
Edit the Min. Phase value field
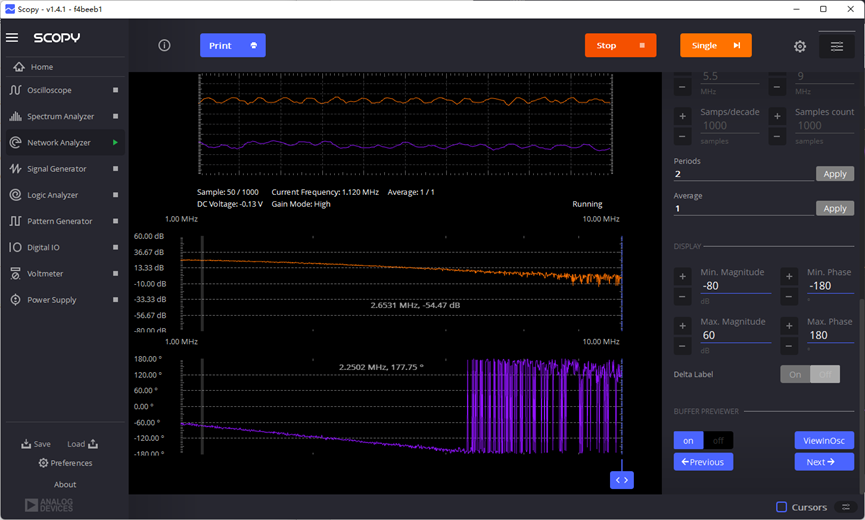(x=830, y=286)
